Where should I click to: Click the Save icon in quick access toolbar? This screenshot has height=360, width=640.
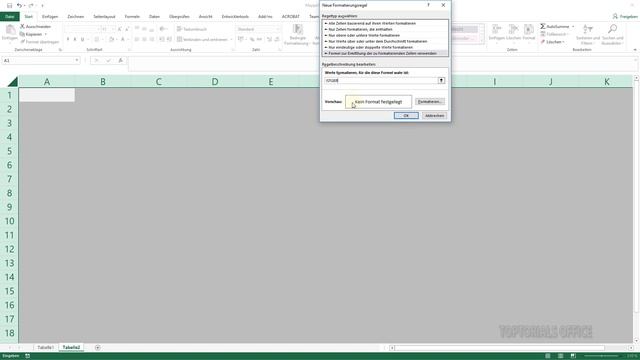(x=9, y=5)
